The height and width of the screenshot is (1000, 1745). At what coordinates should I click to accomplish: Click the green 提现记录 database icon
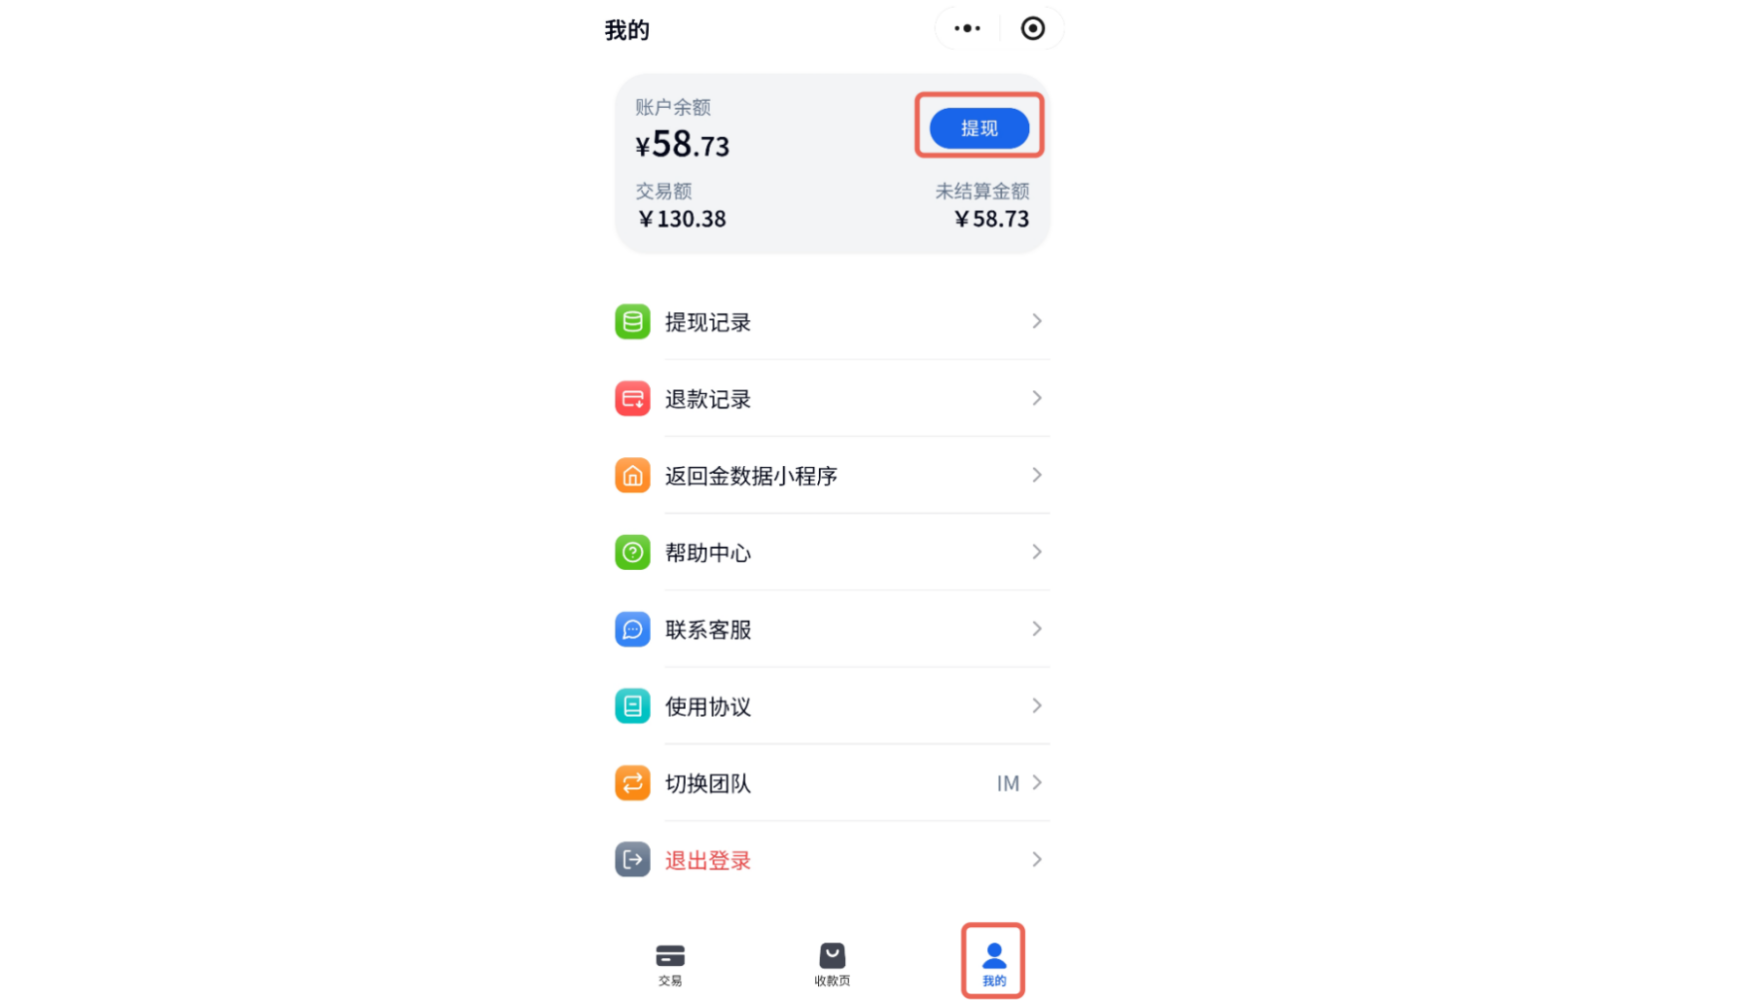(x=632, y=322)
